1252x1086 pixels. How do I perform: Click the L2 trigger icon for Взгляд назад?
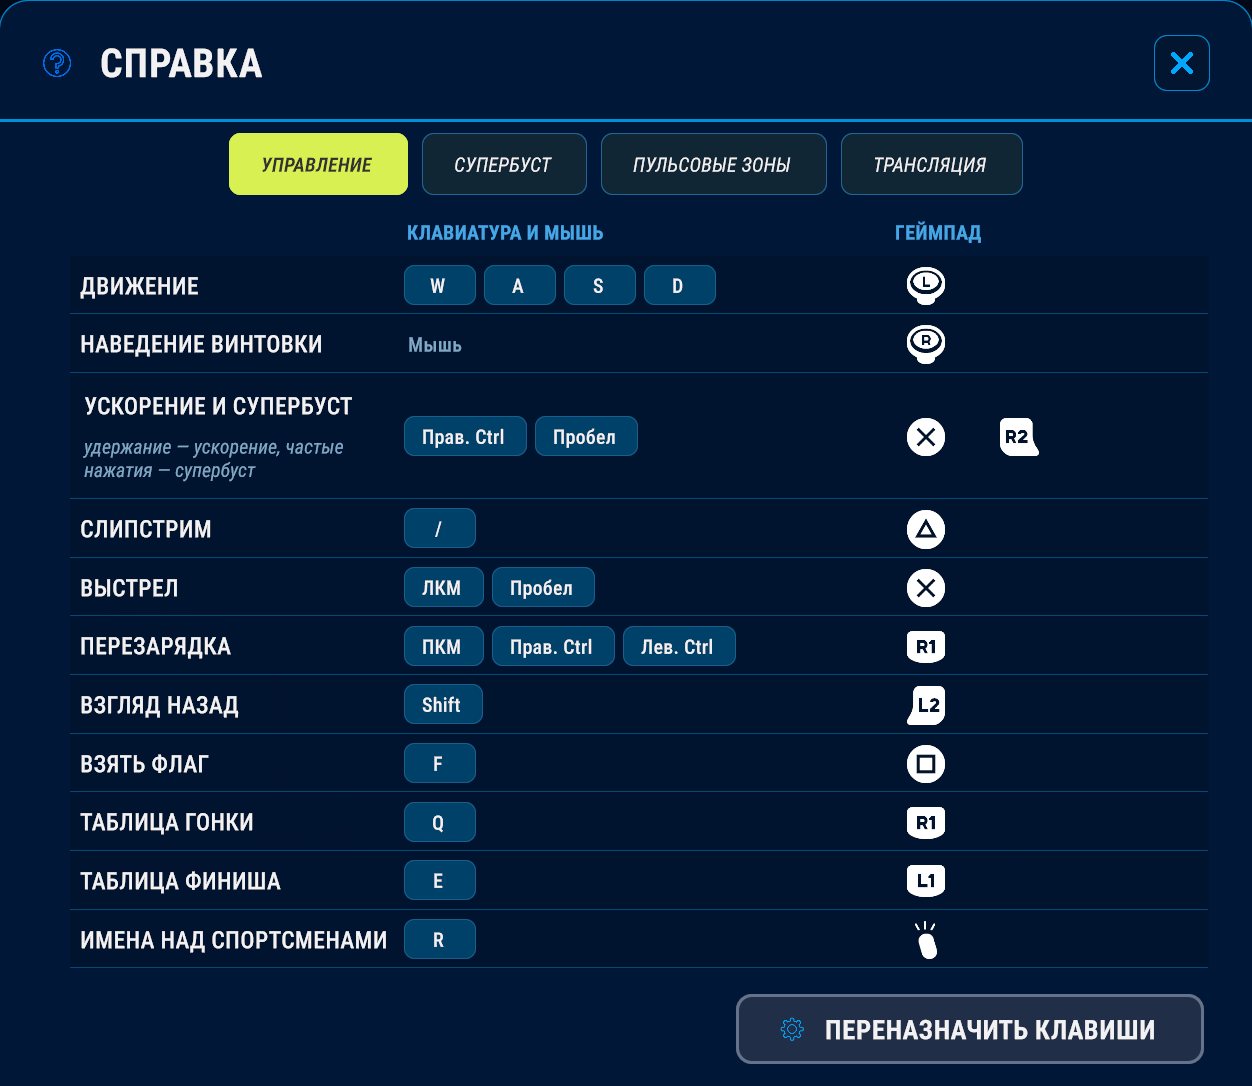926,705
